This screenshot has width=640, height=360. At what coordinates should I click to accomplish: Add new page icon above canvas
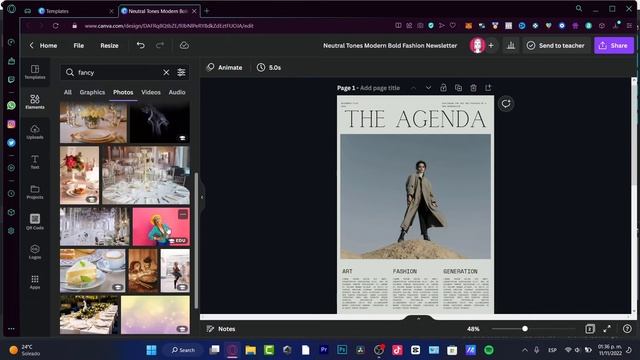pos(488,88)
